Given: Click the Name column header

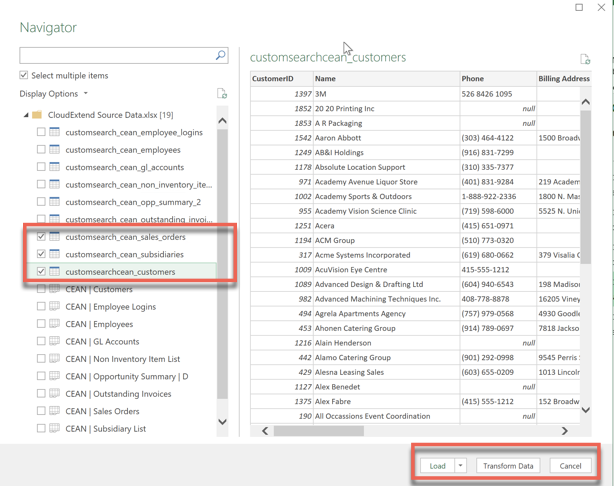Looking at the screenshot, I should tap(386, 78).
